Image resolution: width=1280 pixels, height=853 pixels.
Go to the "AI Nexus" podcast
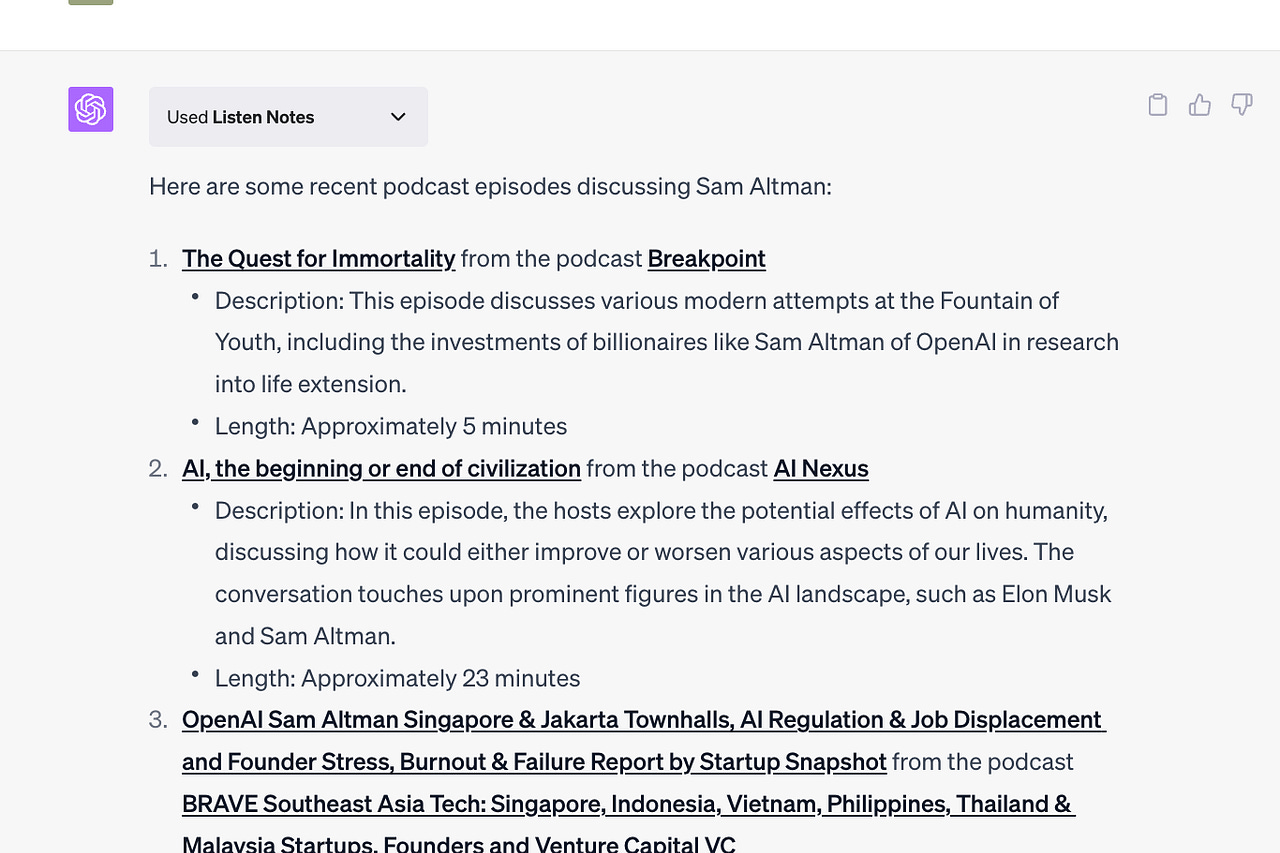point(820,468)
